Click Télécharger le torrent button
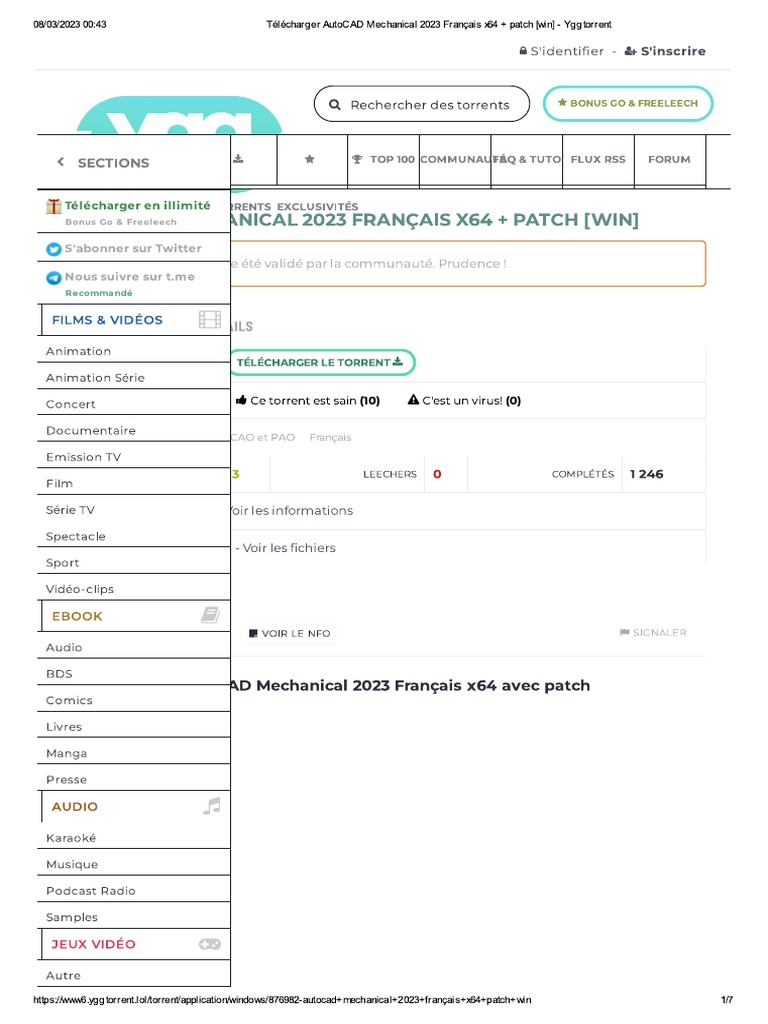The width and height of the screenshot is (768, 1024). [x=319, y=362]
